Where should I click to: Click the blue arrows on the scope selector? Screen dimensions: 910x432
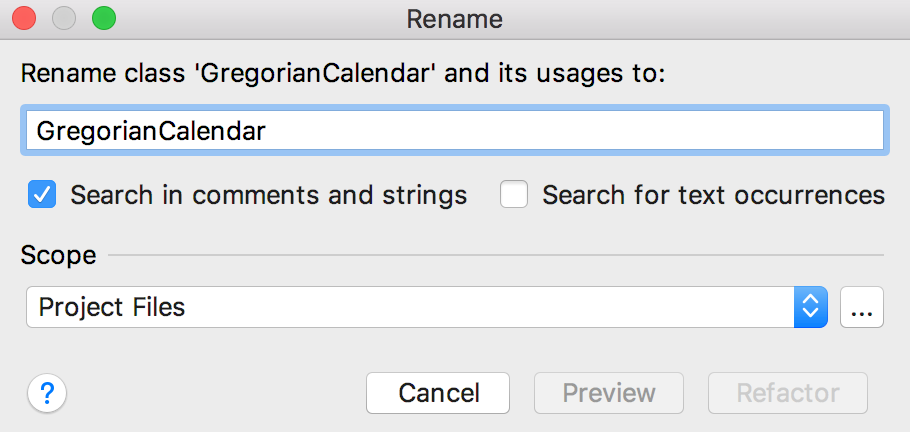810,307
